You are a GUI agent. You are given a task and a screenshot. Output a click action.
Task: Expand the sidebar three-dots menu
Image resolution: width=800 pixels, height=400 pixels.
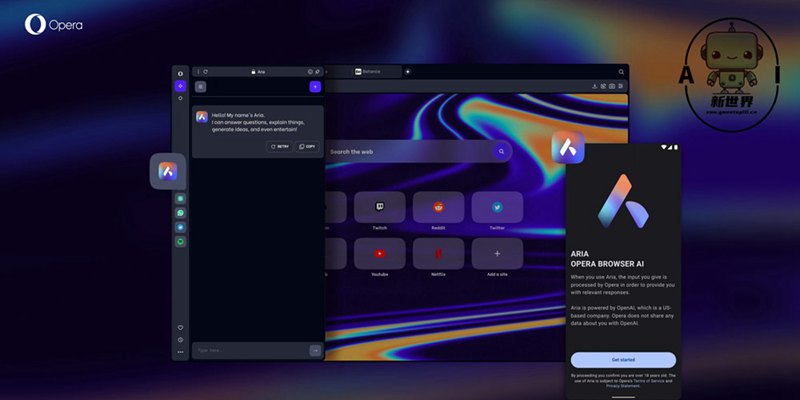point(181,352)
